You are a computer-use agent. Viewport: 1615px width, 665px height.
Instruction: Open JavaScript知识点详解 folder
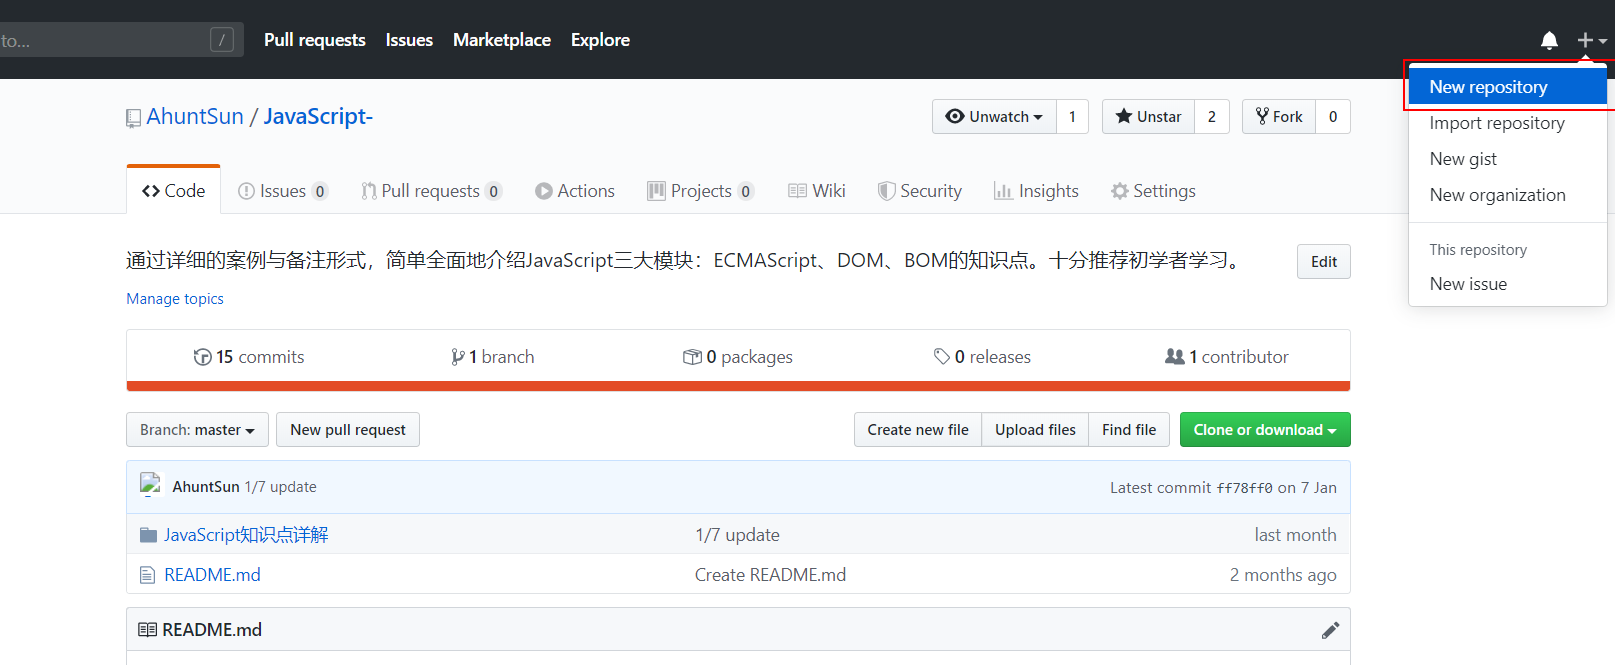(x=246, y=535)
